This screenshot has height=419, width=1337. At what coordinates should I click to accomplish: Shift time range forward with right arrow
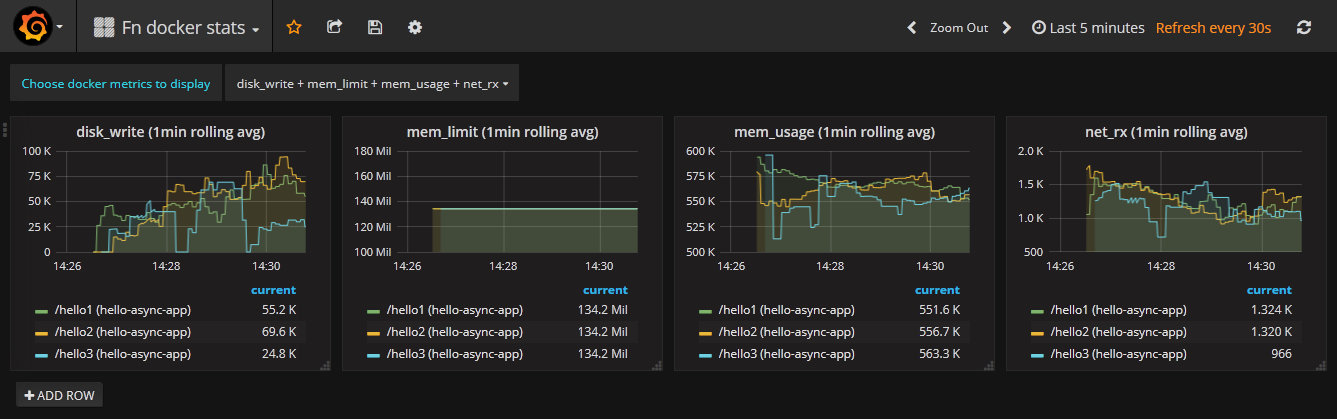point(1007,28)
